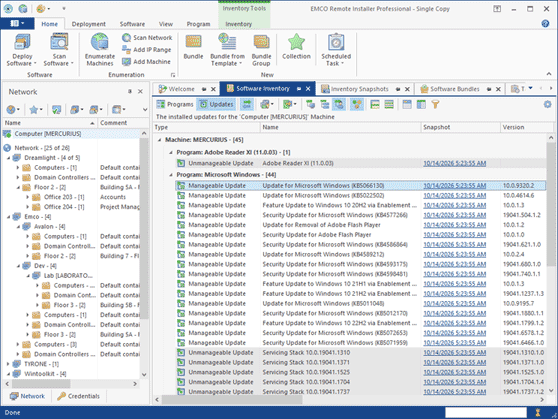Switch to the Network panel tab
558x419 pixels.
click(x=27, y=396)
